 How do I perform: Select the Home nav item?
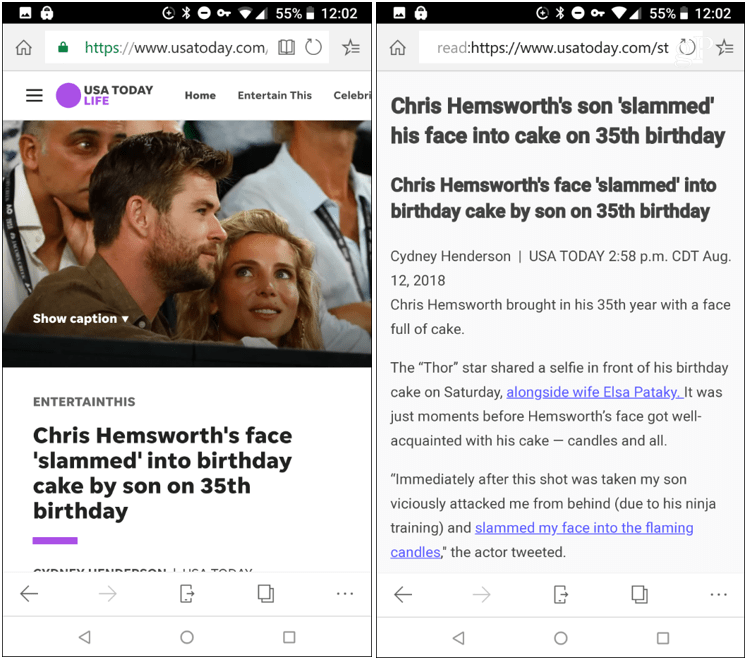200,95
